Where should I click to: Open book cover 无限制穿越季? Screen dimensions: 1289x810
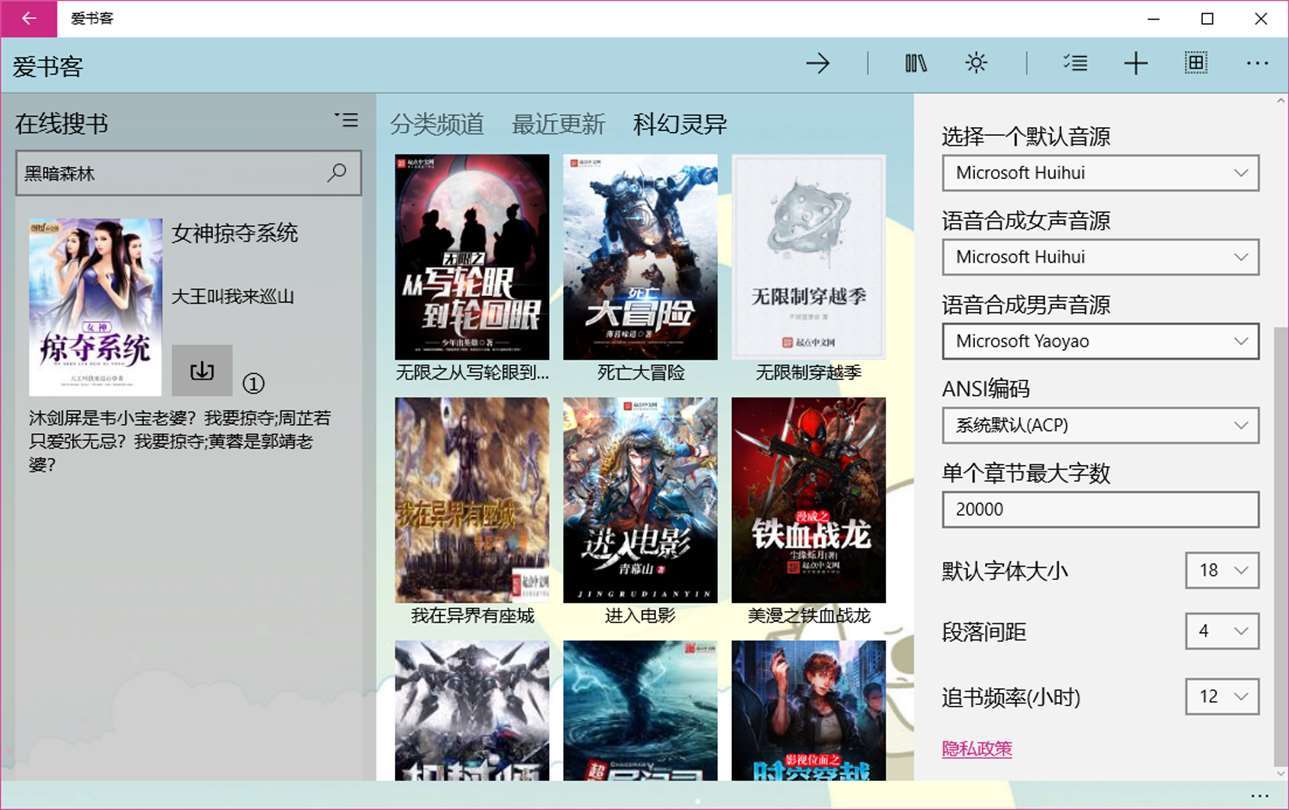[809, 257]
